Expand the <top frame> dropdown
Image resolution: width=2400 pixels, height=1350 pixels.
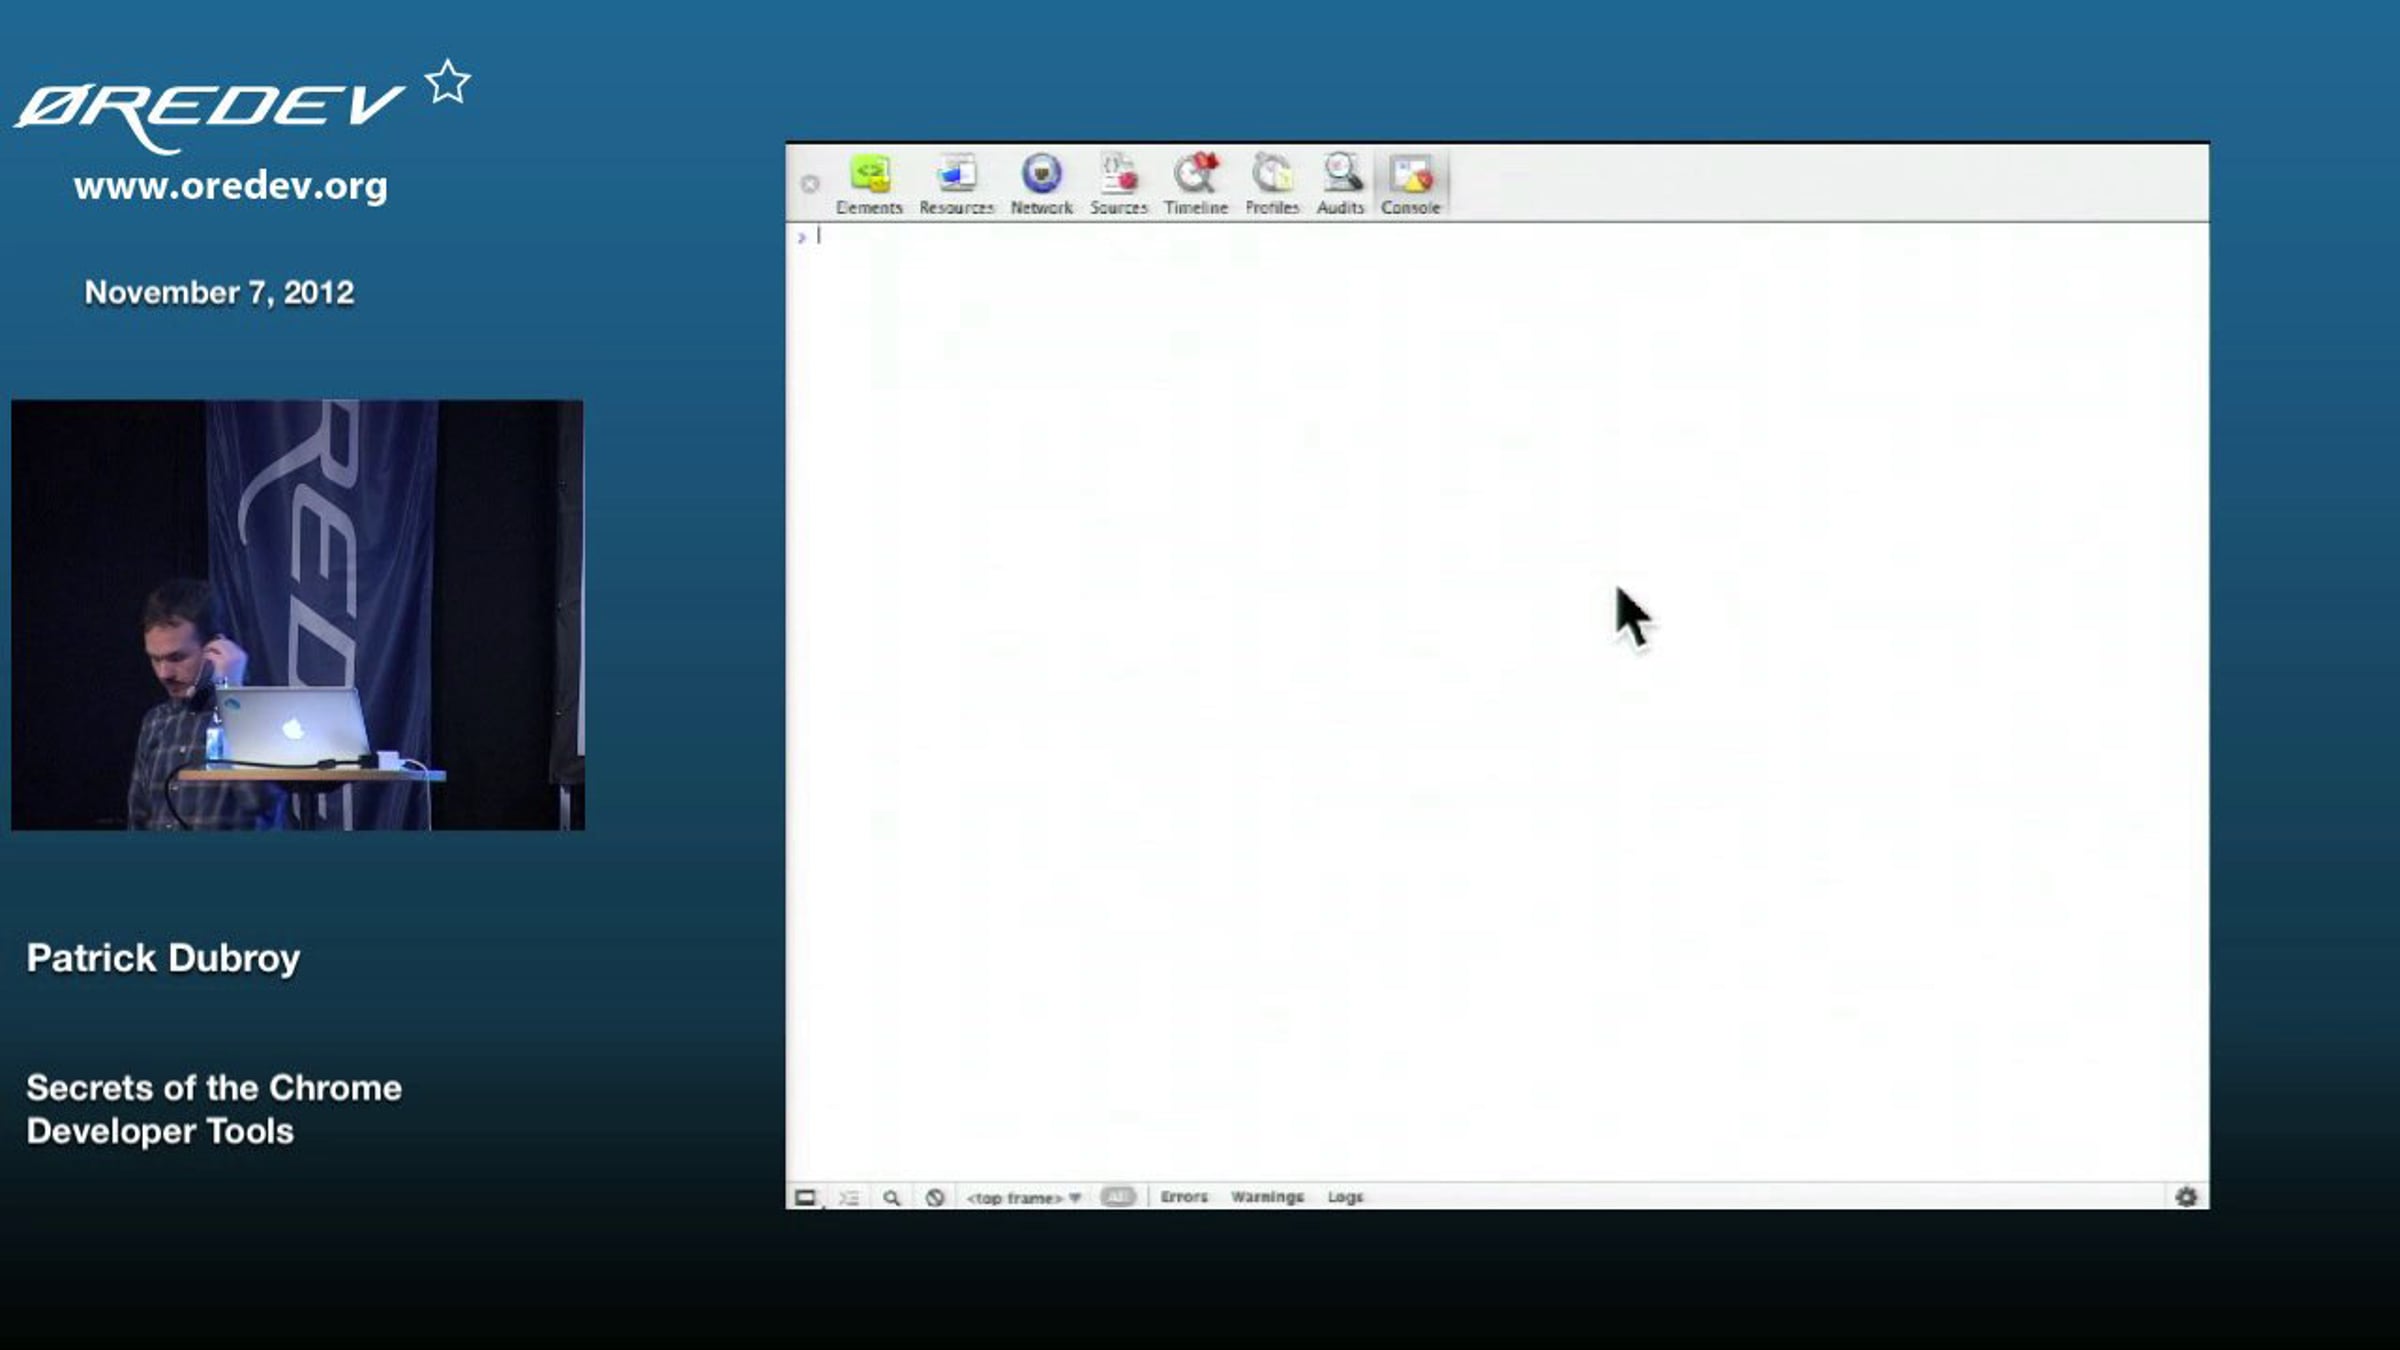pos(1023,1197)
